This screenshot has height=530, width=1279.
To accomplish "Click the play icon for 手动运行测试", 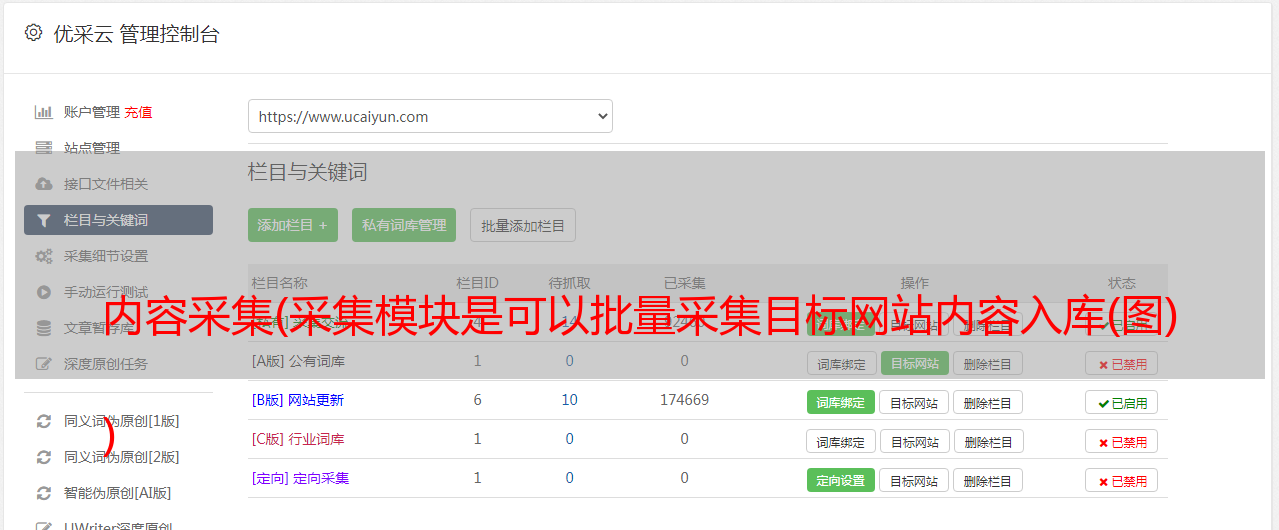I will 44,292.
